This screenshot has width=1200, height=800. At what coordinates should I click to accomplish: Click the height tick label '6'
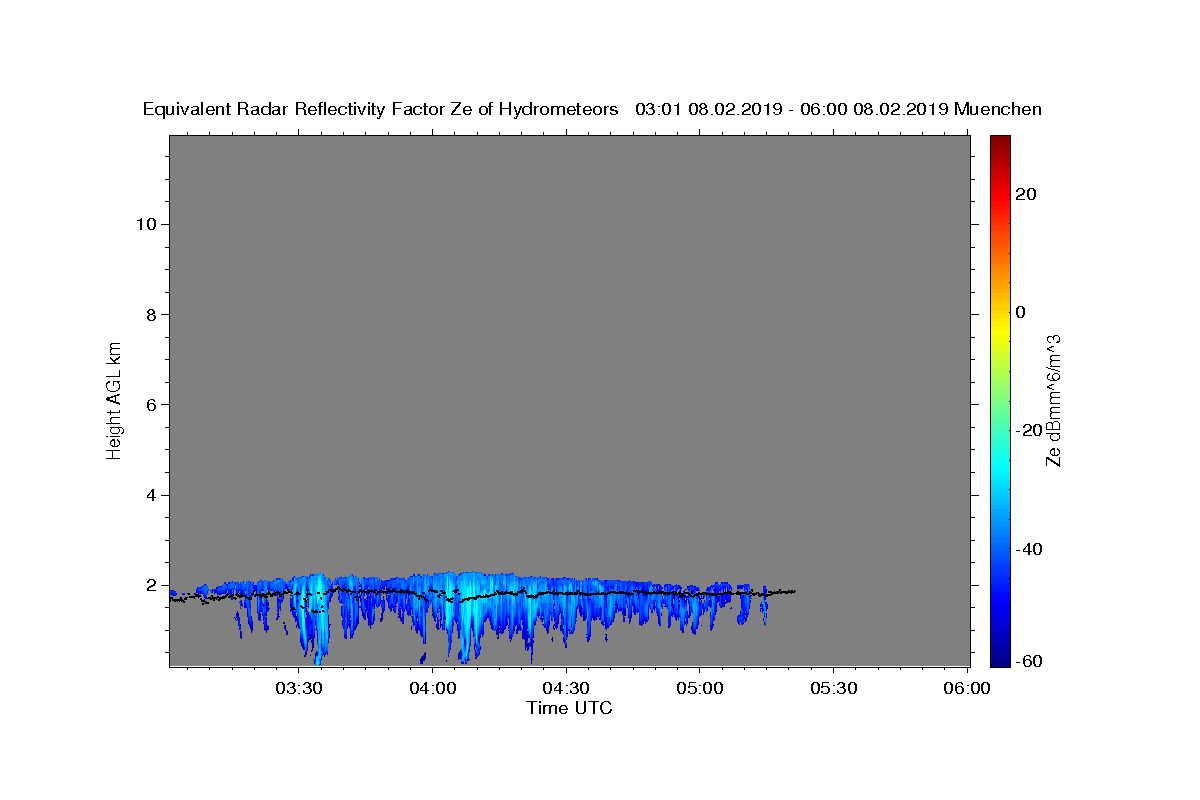[149, 404]
